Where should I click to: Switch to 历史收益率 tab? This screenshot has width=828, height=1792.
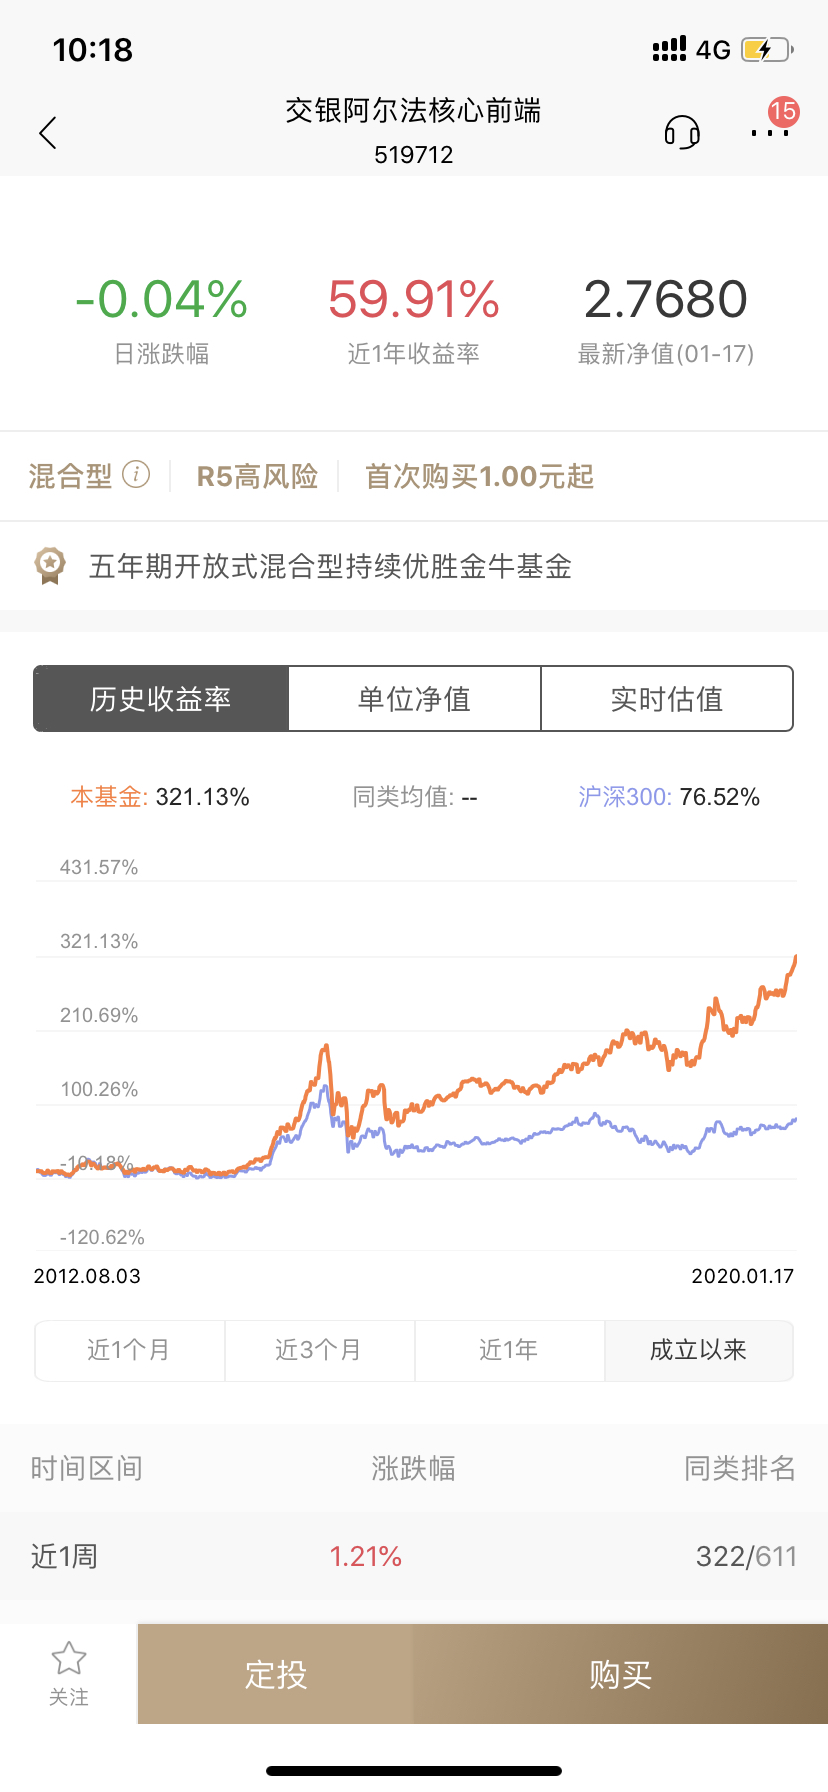pos(161,699)
